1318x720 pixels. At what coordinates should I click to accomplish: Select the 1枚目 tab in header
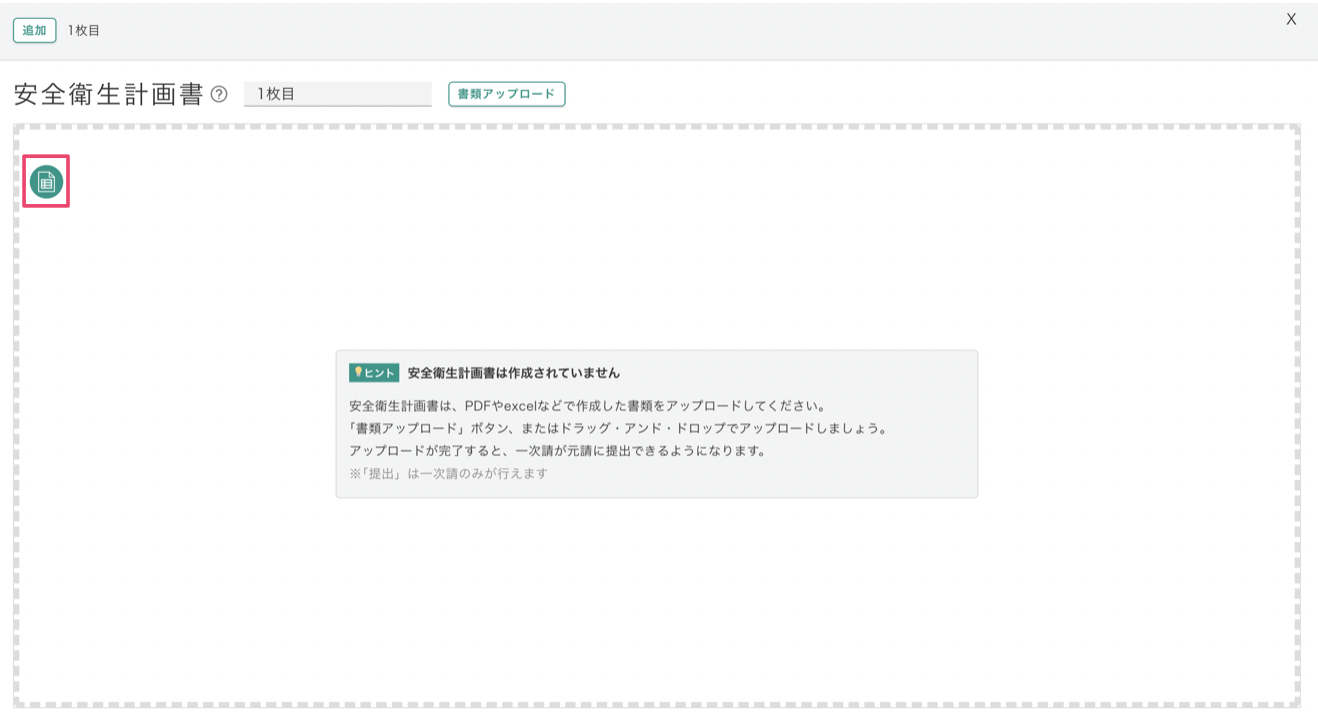tap(84, 30)
